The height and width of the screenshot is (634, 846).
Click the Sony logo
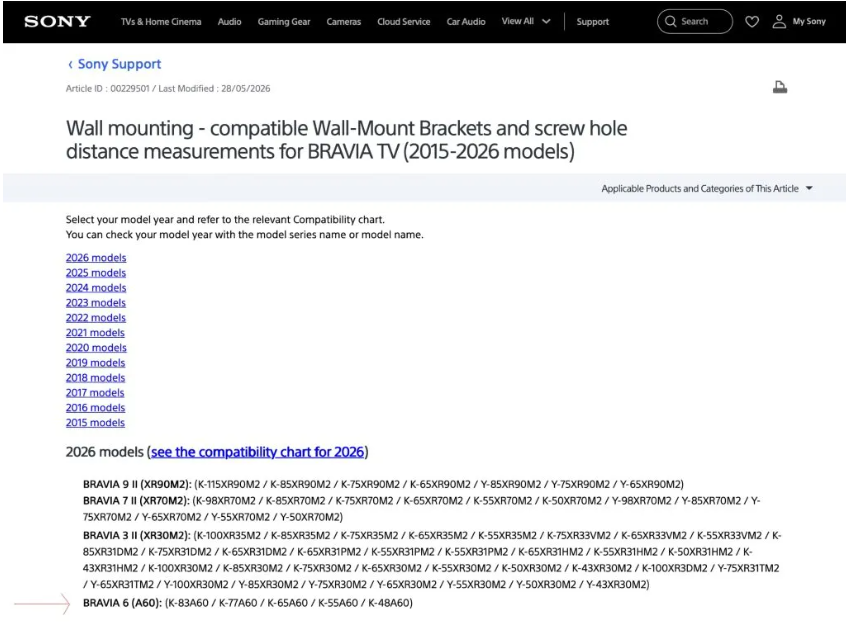point(57,22)
